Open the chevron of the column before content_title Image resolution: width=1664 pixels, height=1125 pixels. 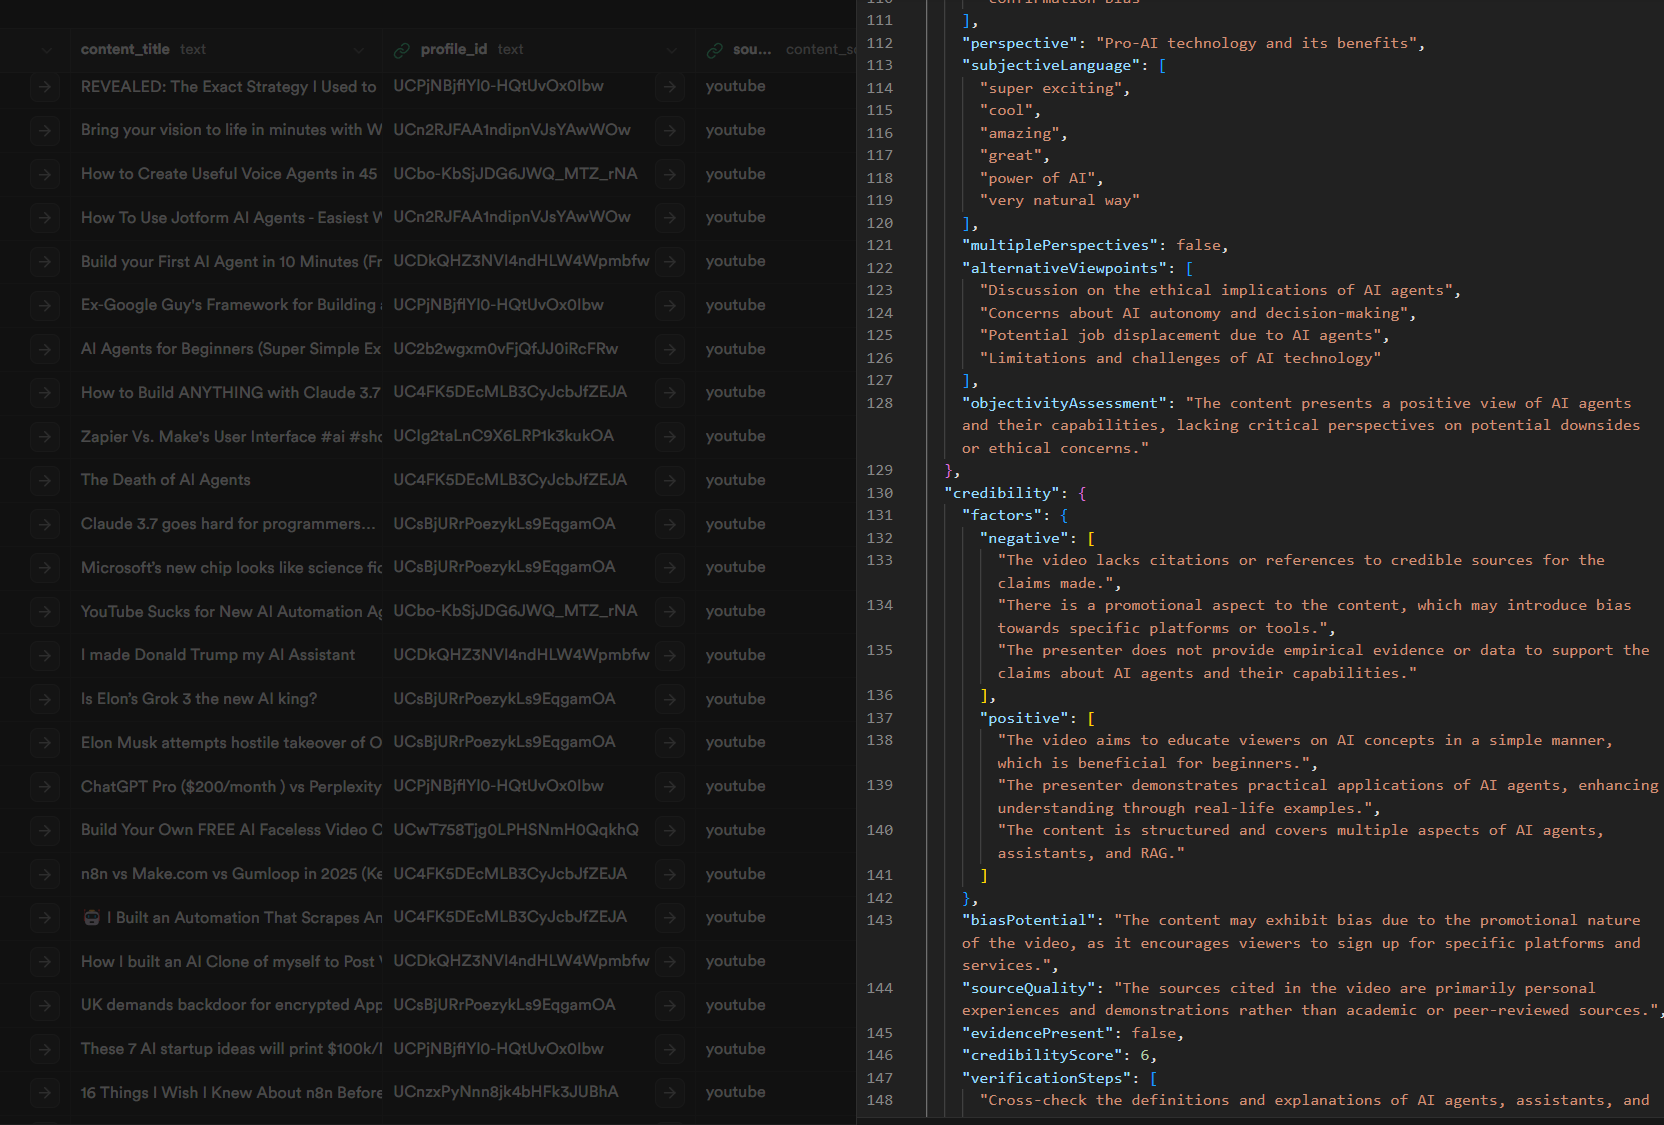pos(46,50)
